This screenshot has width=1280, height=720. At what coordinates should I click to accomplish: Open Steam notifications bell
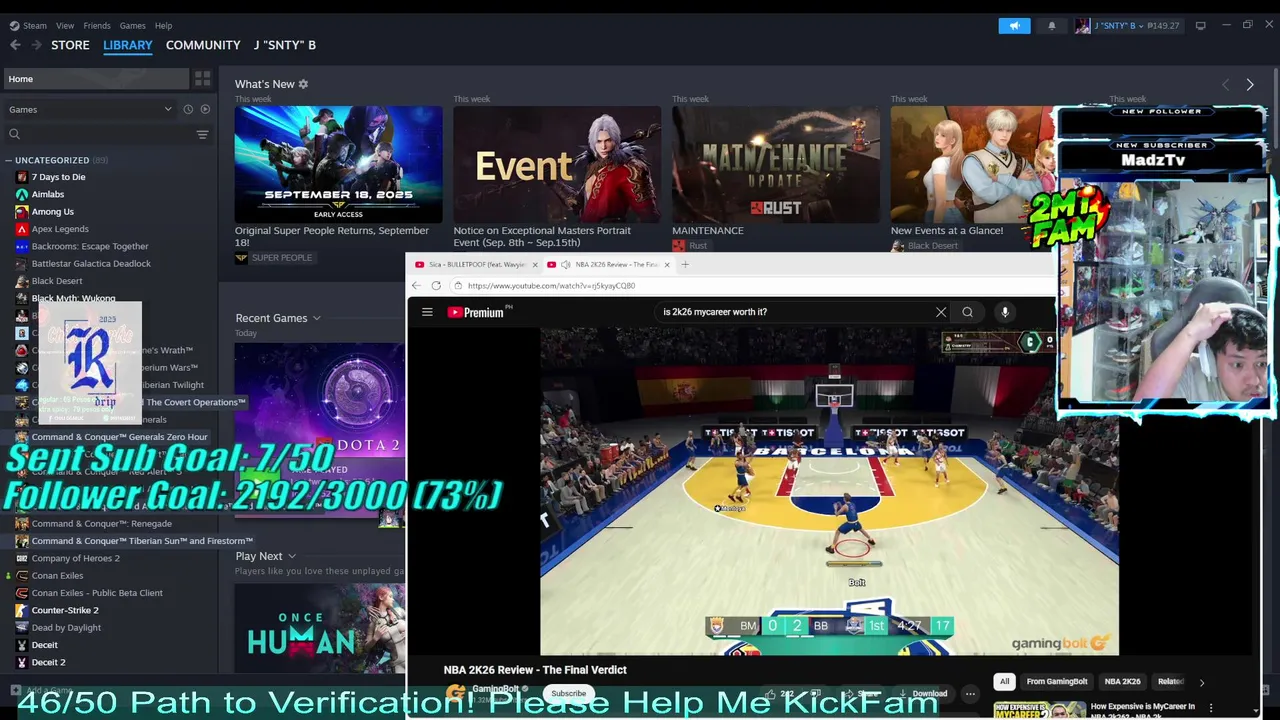pyautogui.click(x=1051, y=26)
